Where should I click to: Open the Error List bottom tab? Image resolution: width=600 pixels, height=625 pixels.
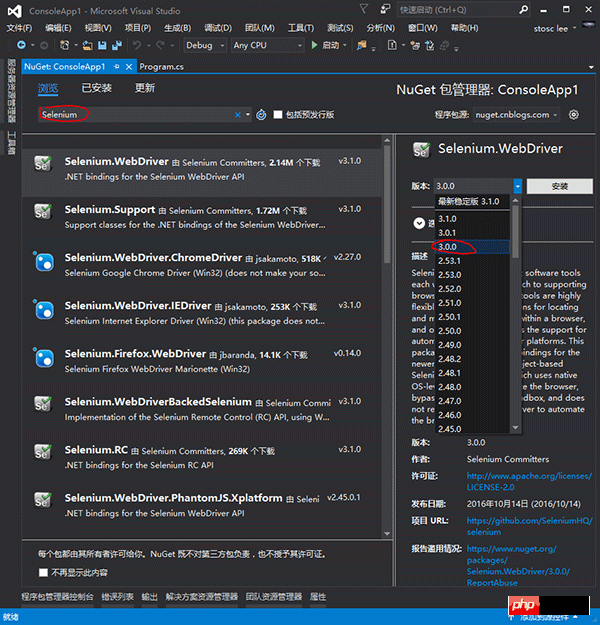point(117,597)
